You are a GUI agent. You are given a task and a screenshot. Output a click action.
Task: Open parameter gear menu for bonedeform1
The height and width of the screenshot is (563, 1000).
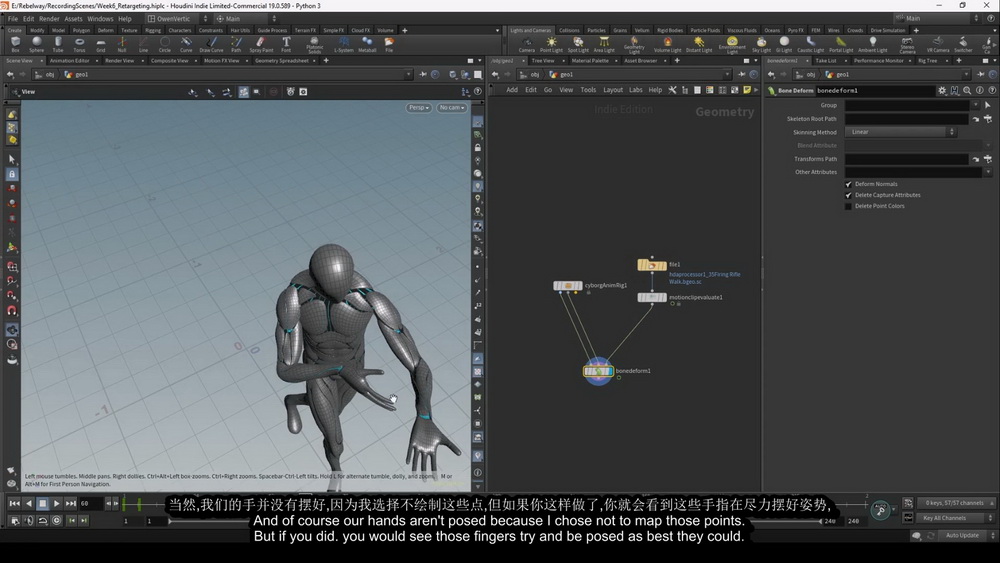pyautogui.click(x=942, y=91)
